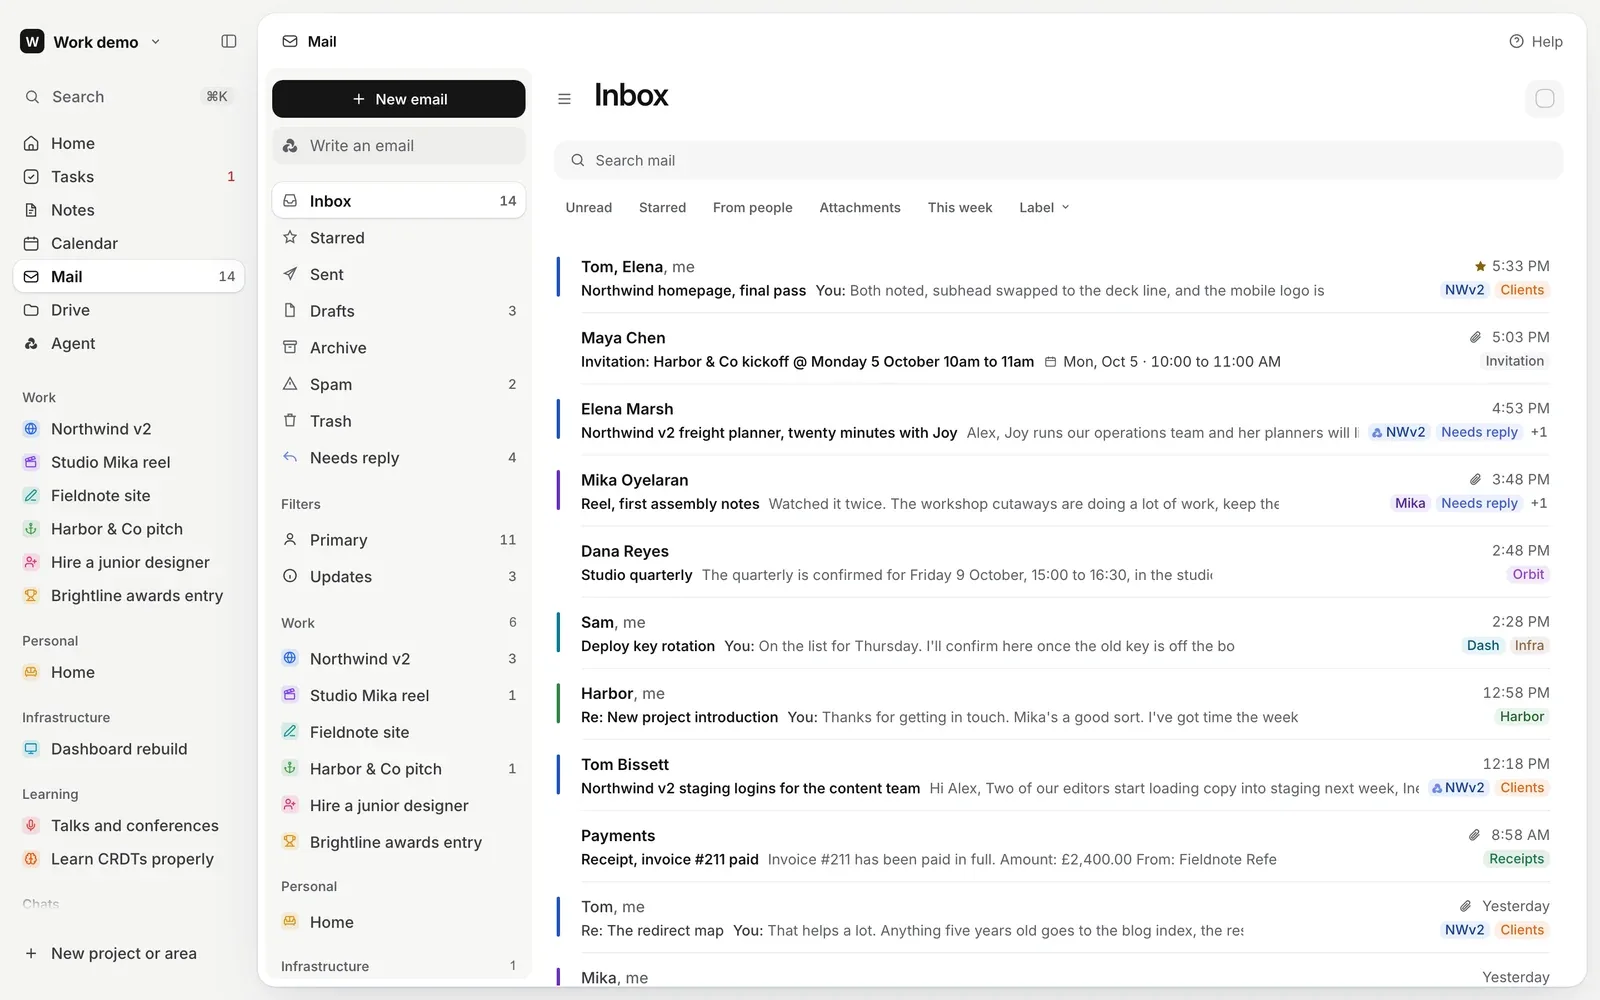Open the Agent section
Image resolution: width=1600 pixels, height=1000 pixels.
129,343
